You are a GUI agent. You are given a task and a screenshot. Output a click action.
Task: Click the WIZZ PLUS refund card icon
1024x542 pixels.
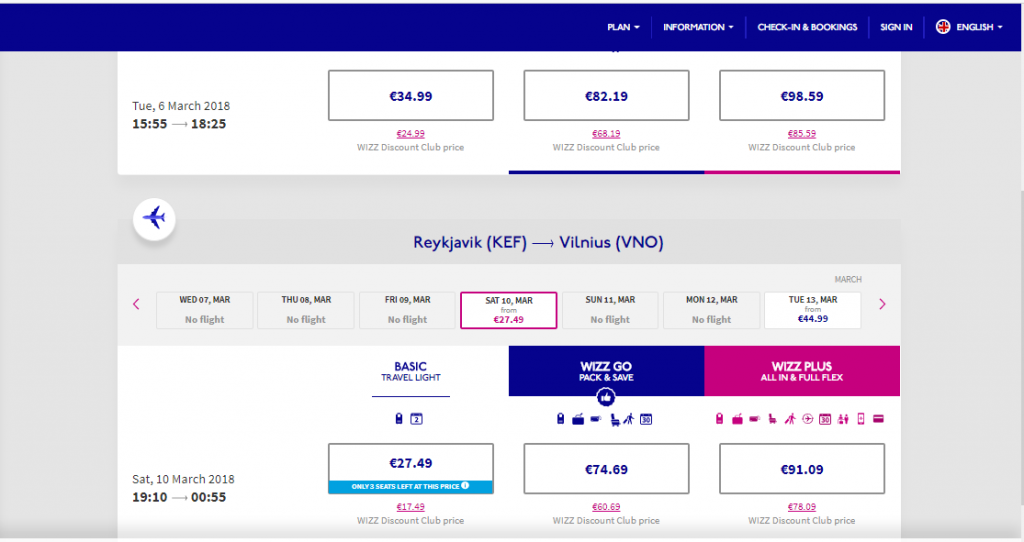[878, 419]
